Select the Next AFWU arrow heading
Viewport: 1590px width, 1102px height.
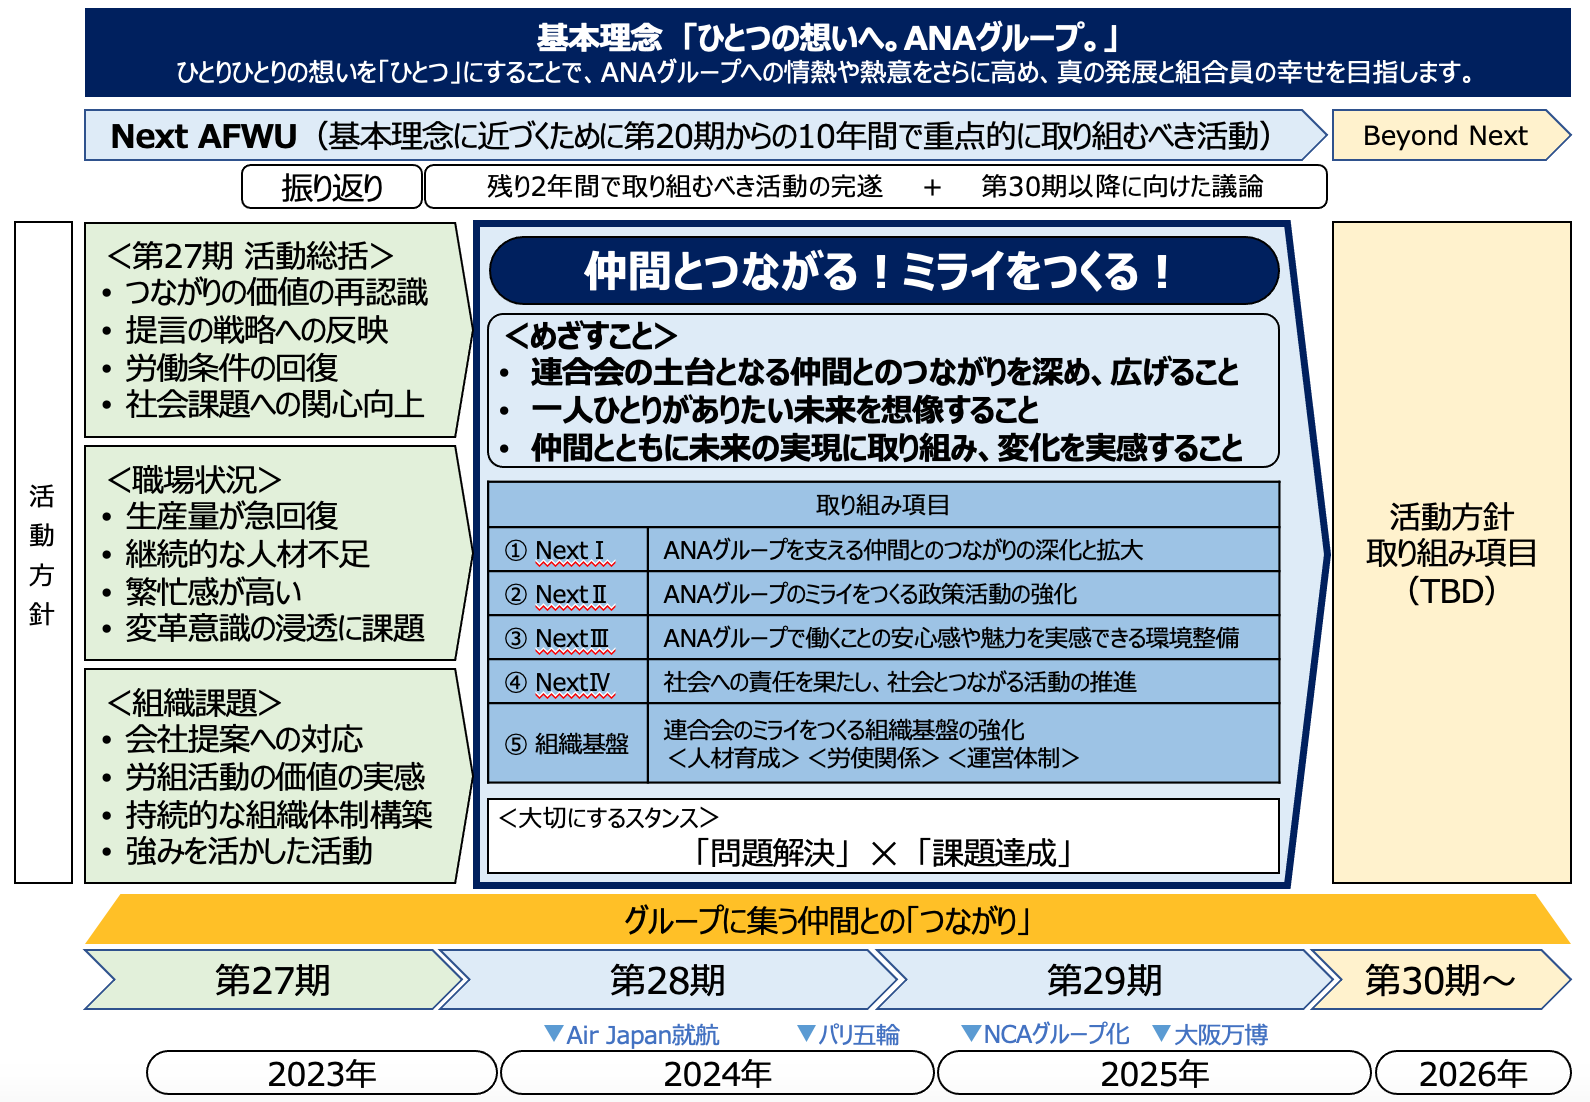(705, 135)
